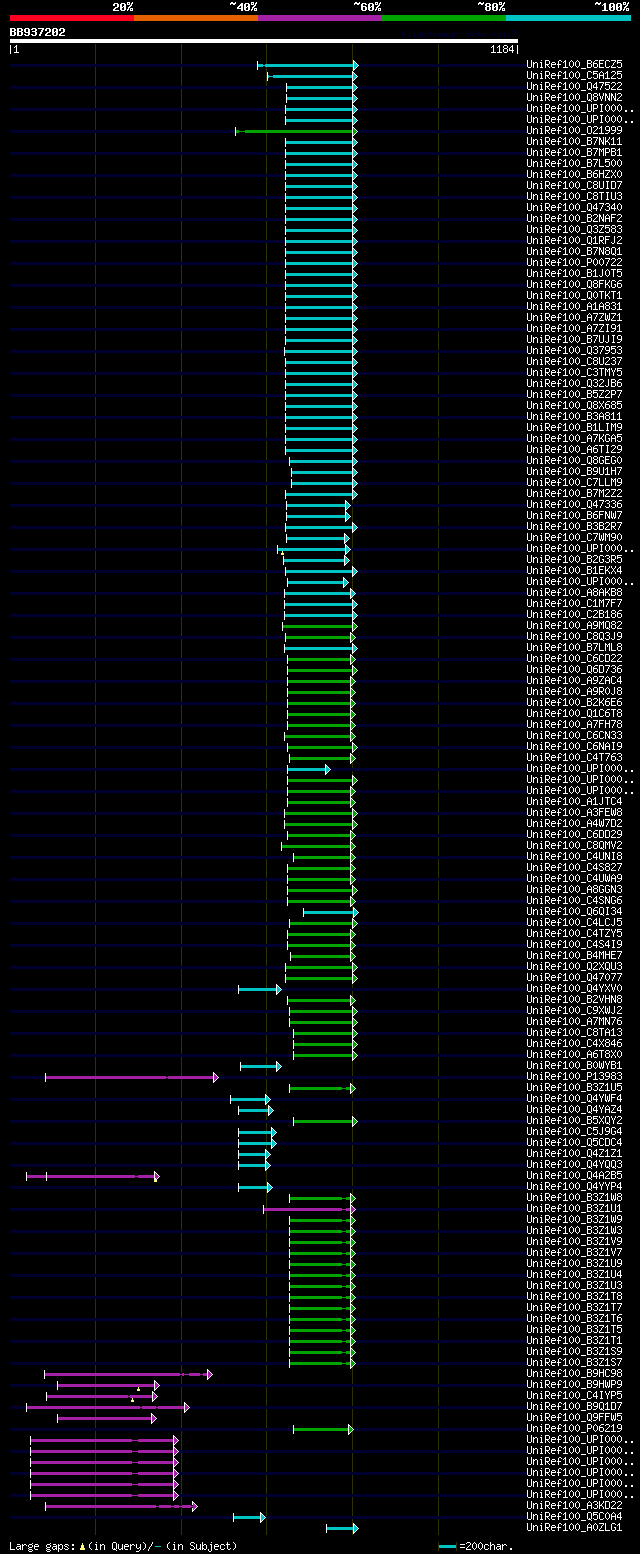Select the UniRef100_A3KD22 label
This screenshot has height=1554, width=640.
click(573, 1505)
